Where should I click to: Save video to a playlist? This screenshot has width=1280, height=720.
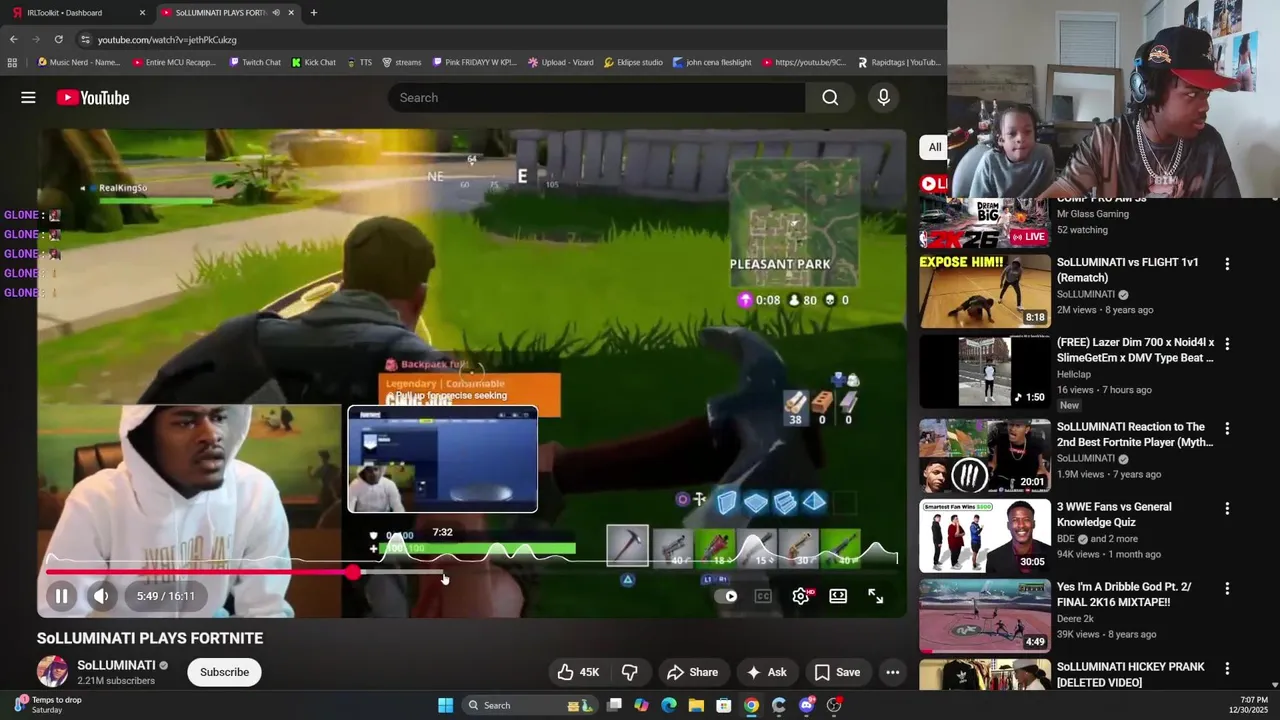tap(837, 672)
